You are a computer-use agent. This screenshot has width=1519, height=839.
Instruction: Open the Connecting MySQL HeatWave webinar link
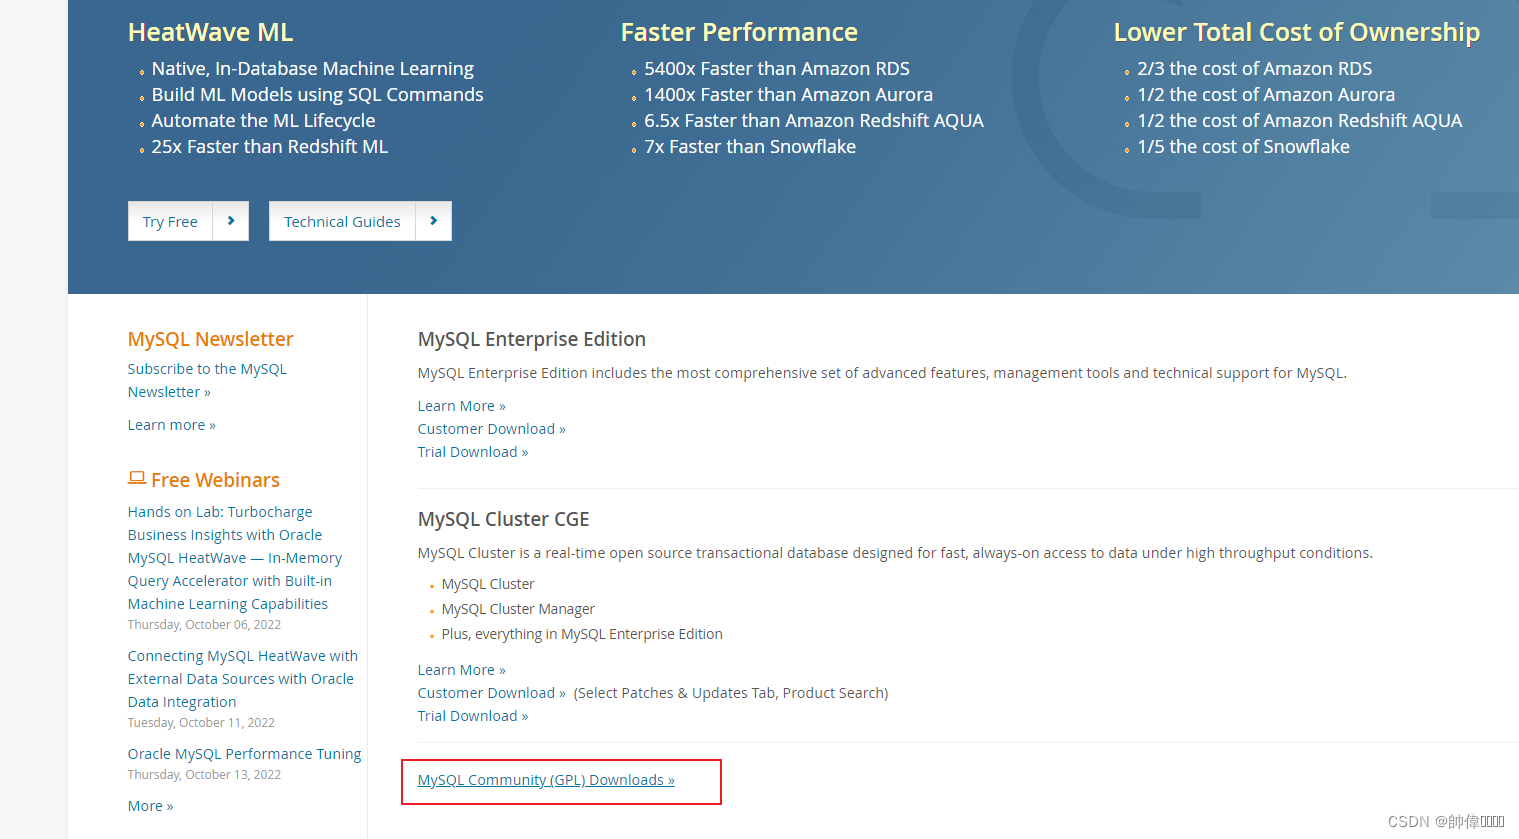pos(242,678)
